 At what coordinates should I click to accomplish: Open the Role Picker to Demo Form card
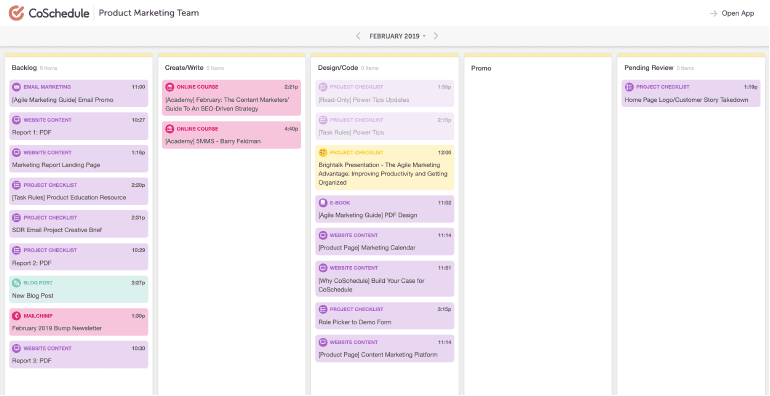coord(385,316)
